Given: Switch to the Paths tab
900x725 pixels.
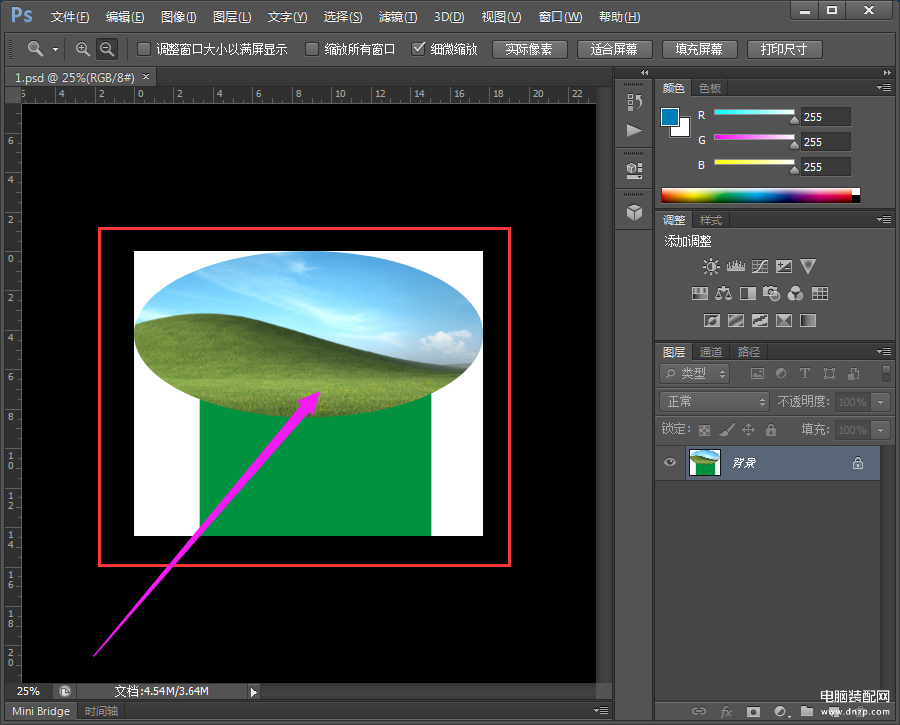Looking at the screenshot, I should [x=749, y=352].
